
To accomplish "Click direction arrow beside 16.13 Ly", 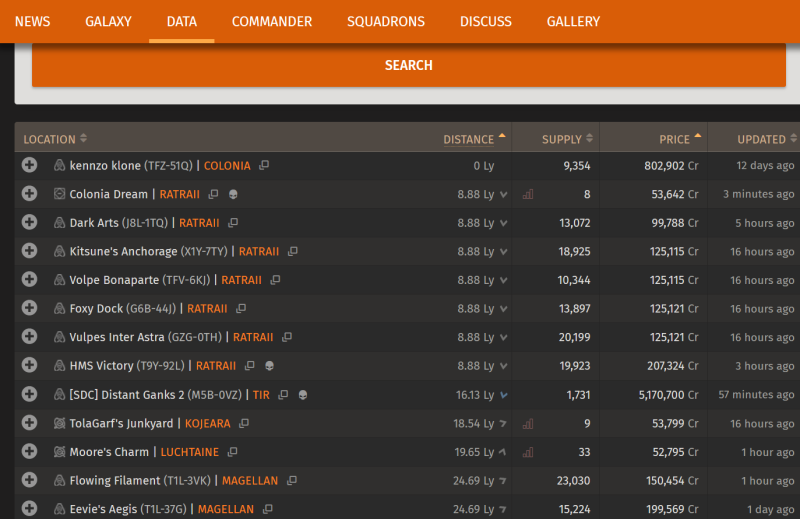I will coord(504,395).
